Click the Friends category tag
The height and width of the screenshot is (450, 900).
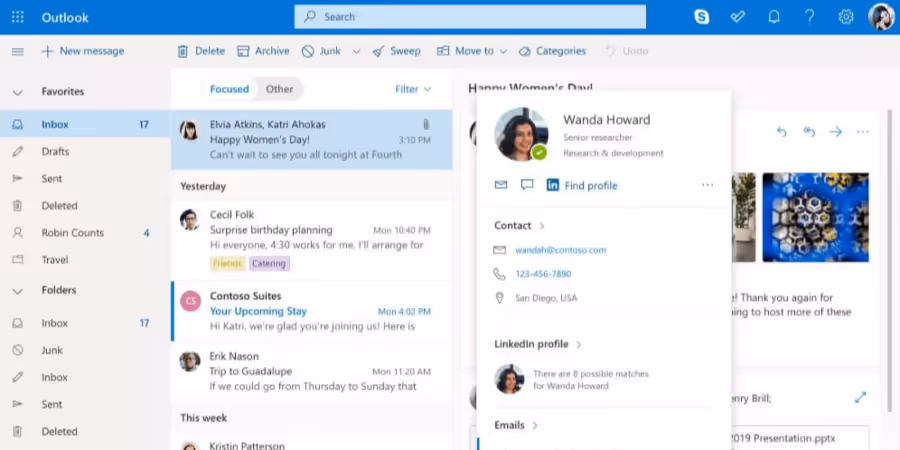click(x=227, y=263)
